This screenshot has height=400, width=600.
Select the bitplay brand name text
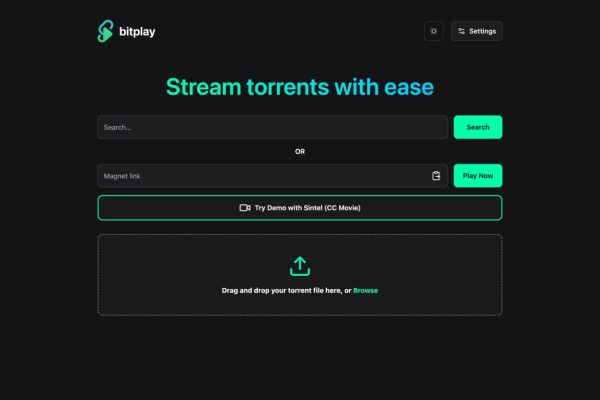click(x=139, y=31)
